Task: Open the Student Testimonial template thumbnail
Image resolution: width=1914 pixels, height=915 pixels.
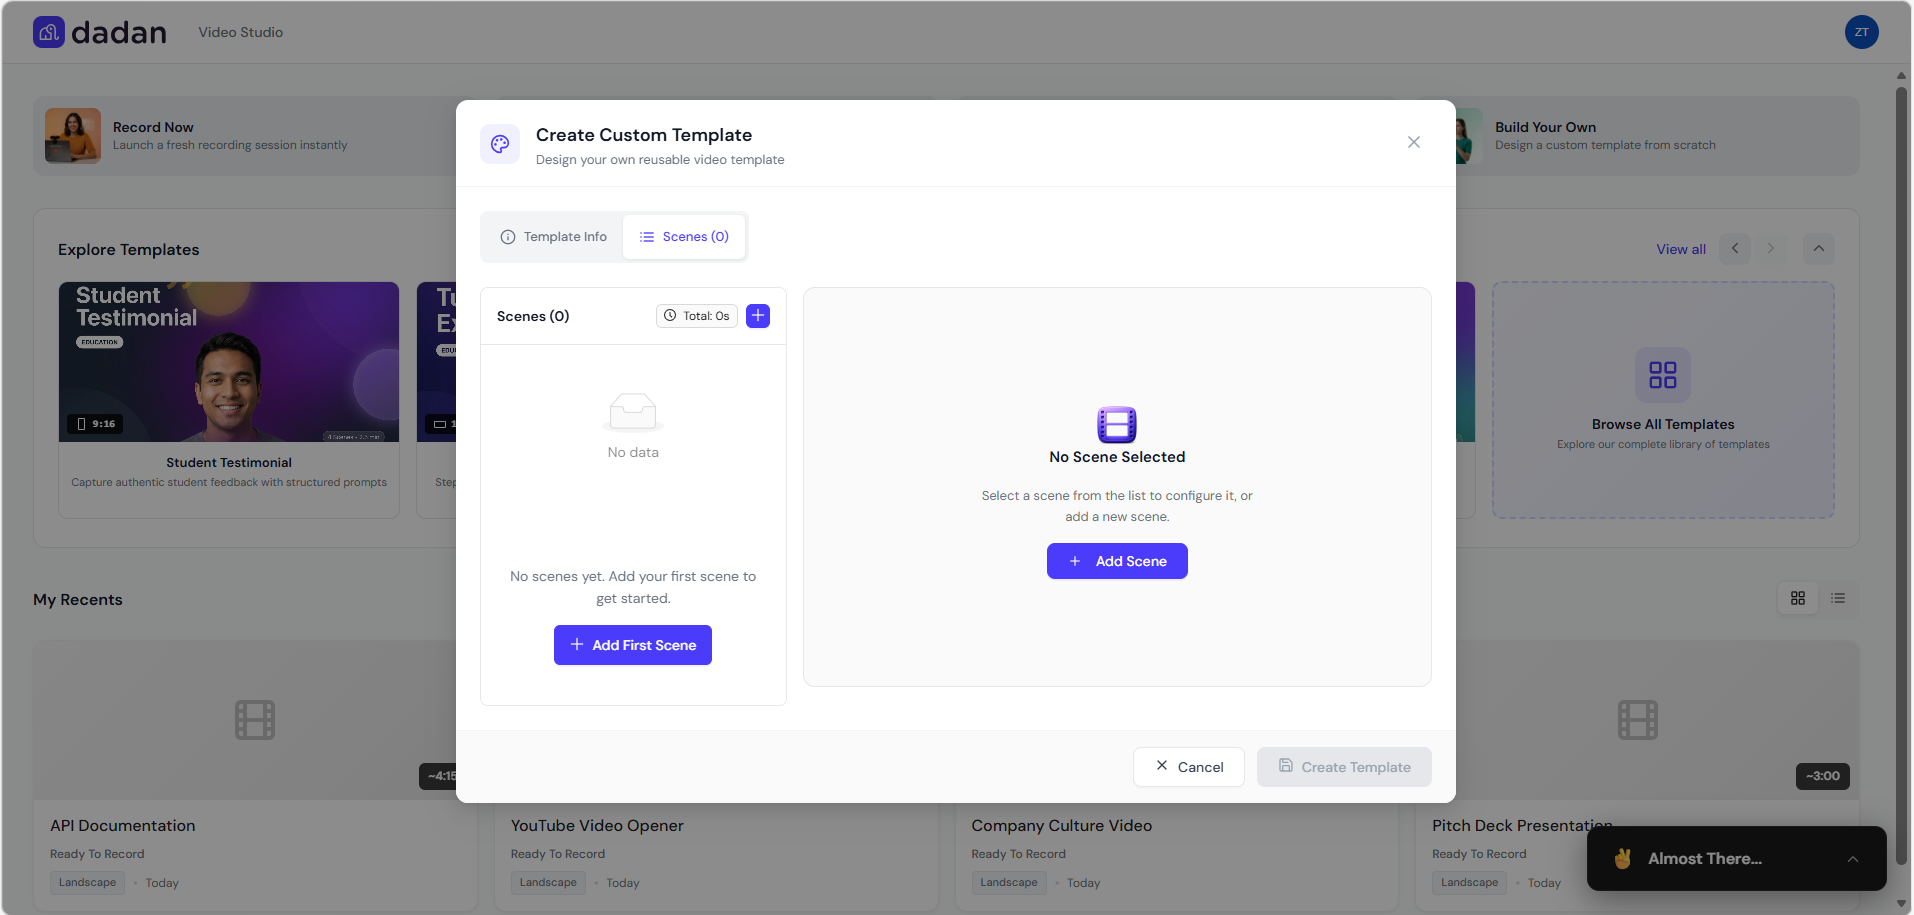Action: coord(229,362)
